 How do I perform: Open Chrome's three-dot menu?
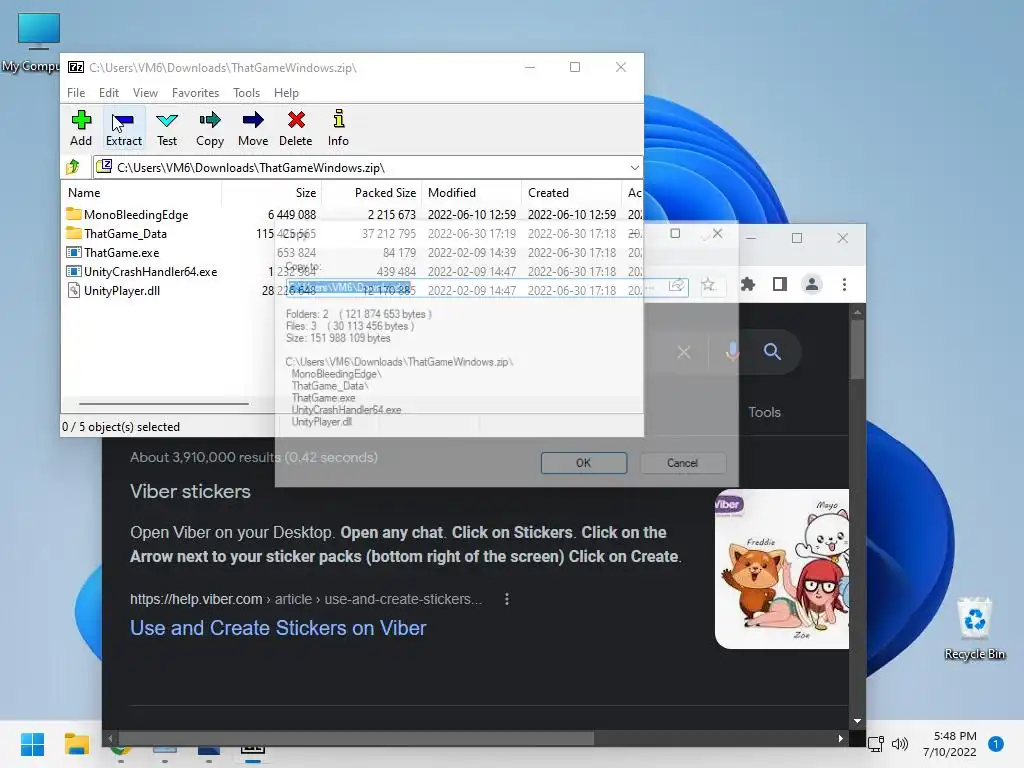(844, 284)
